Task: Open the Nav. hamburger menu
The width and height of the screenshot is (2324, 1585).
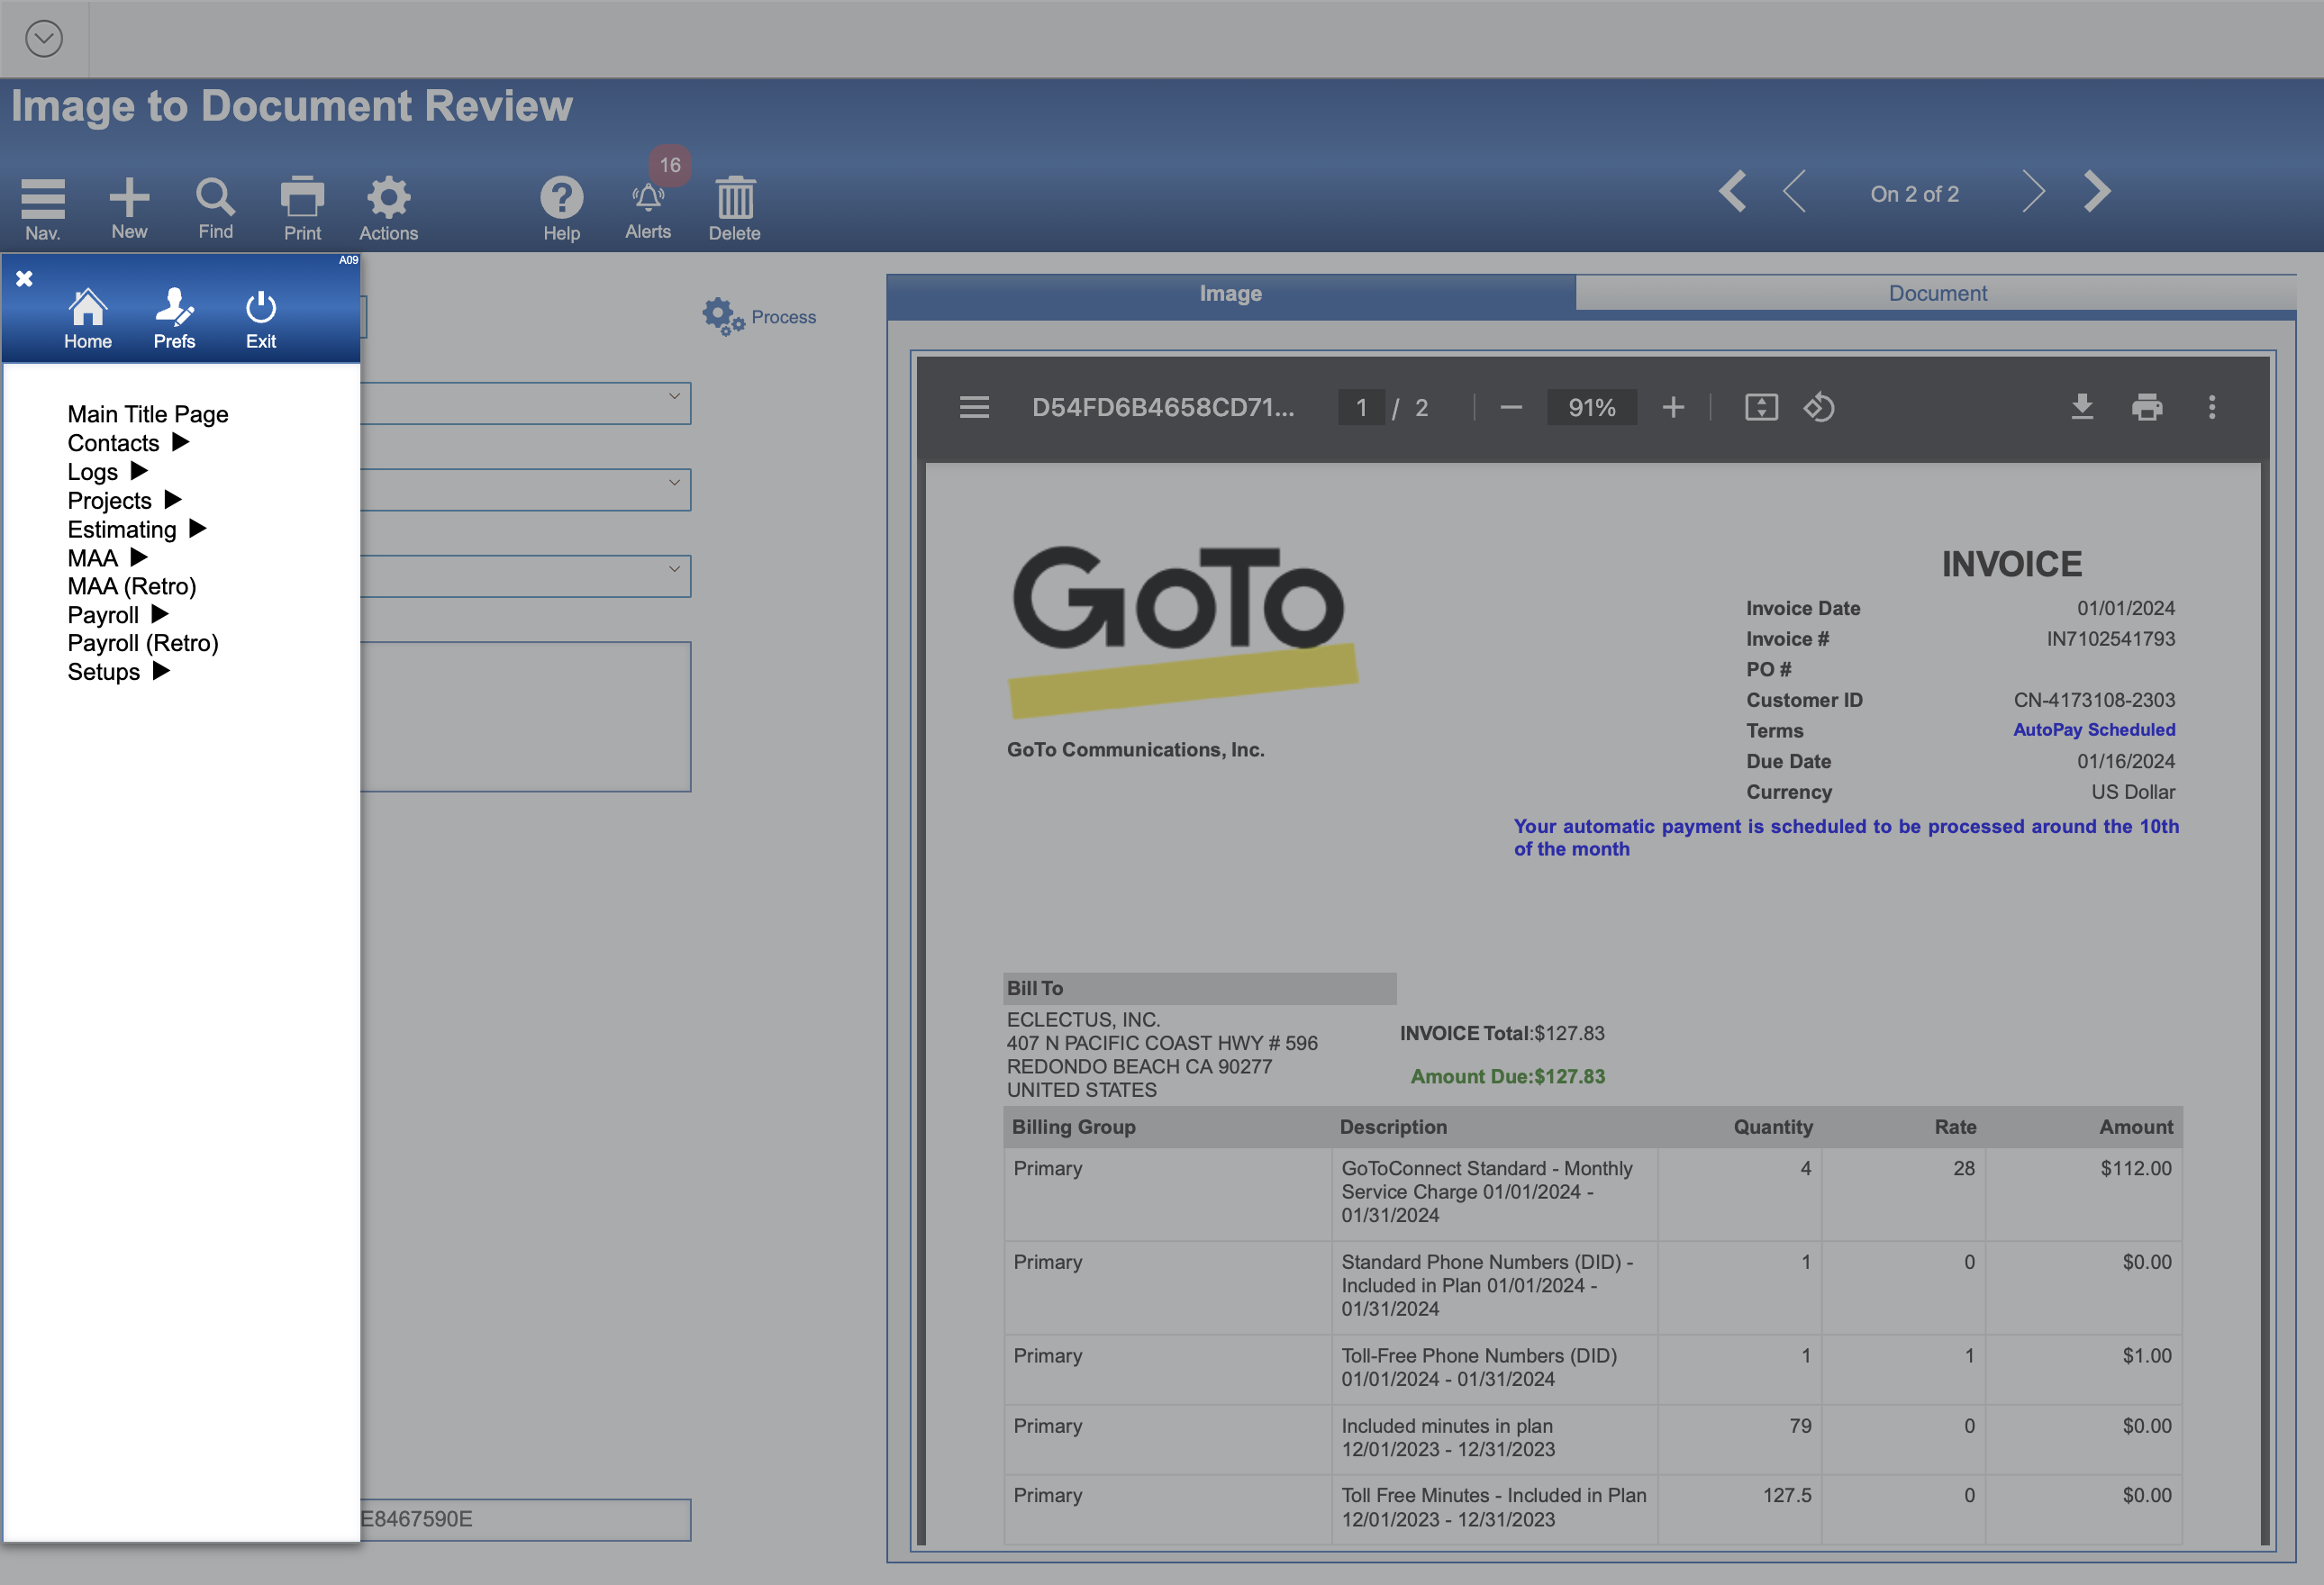Action: tap(42, 208)
